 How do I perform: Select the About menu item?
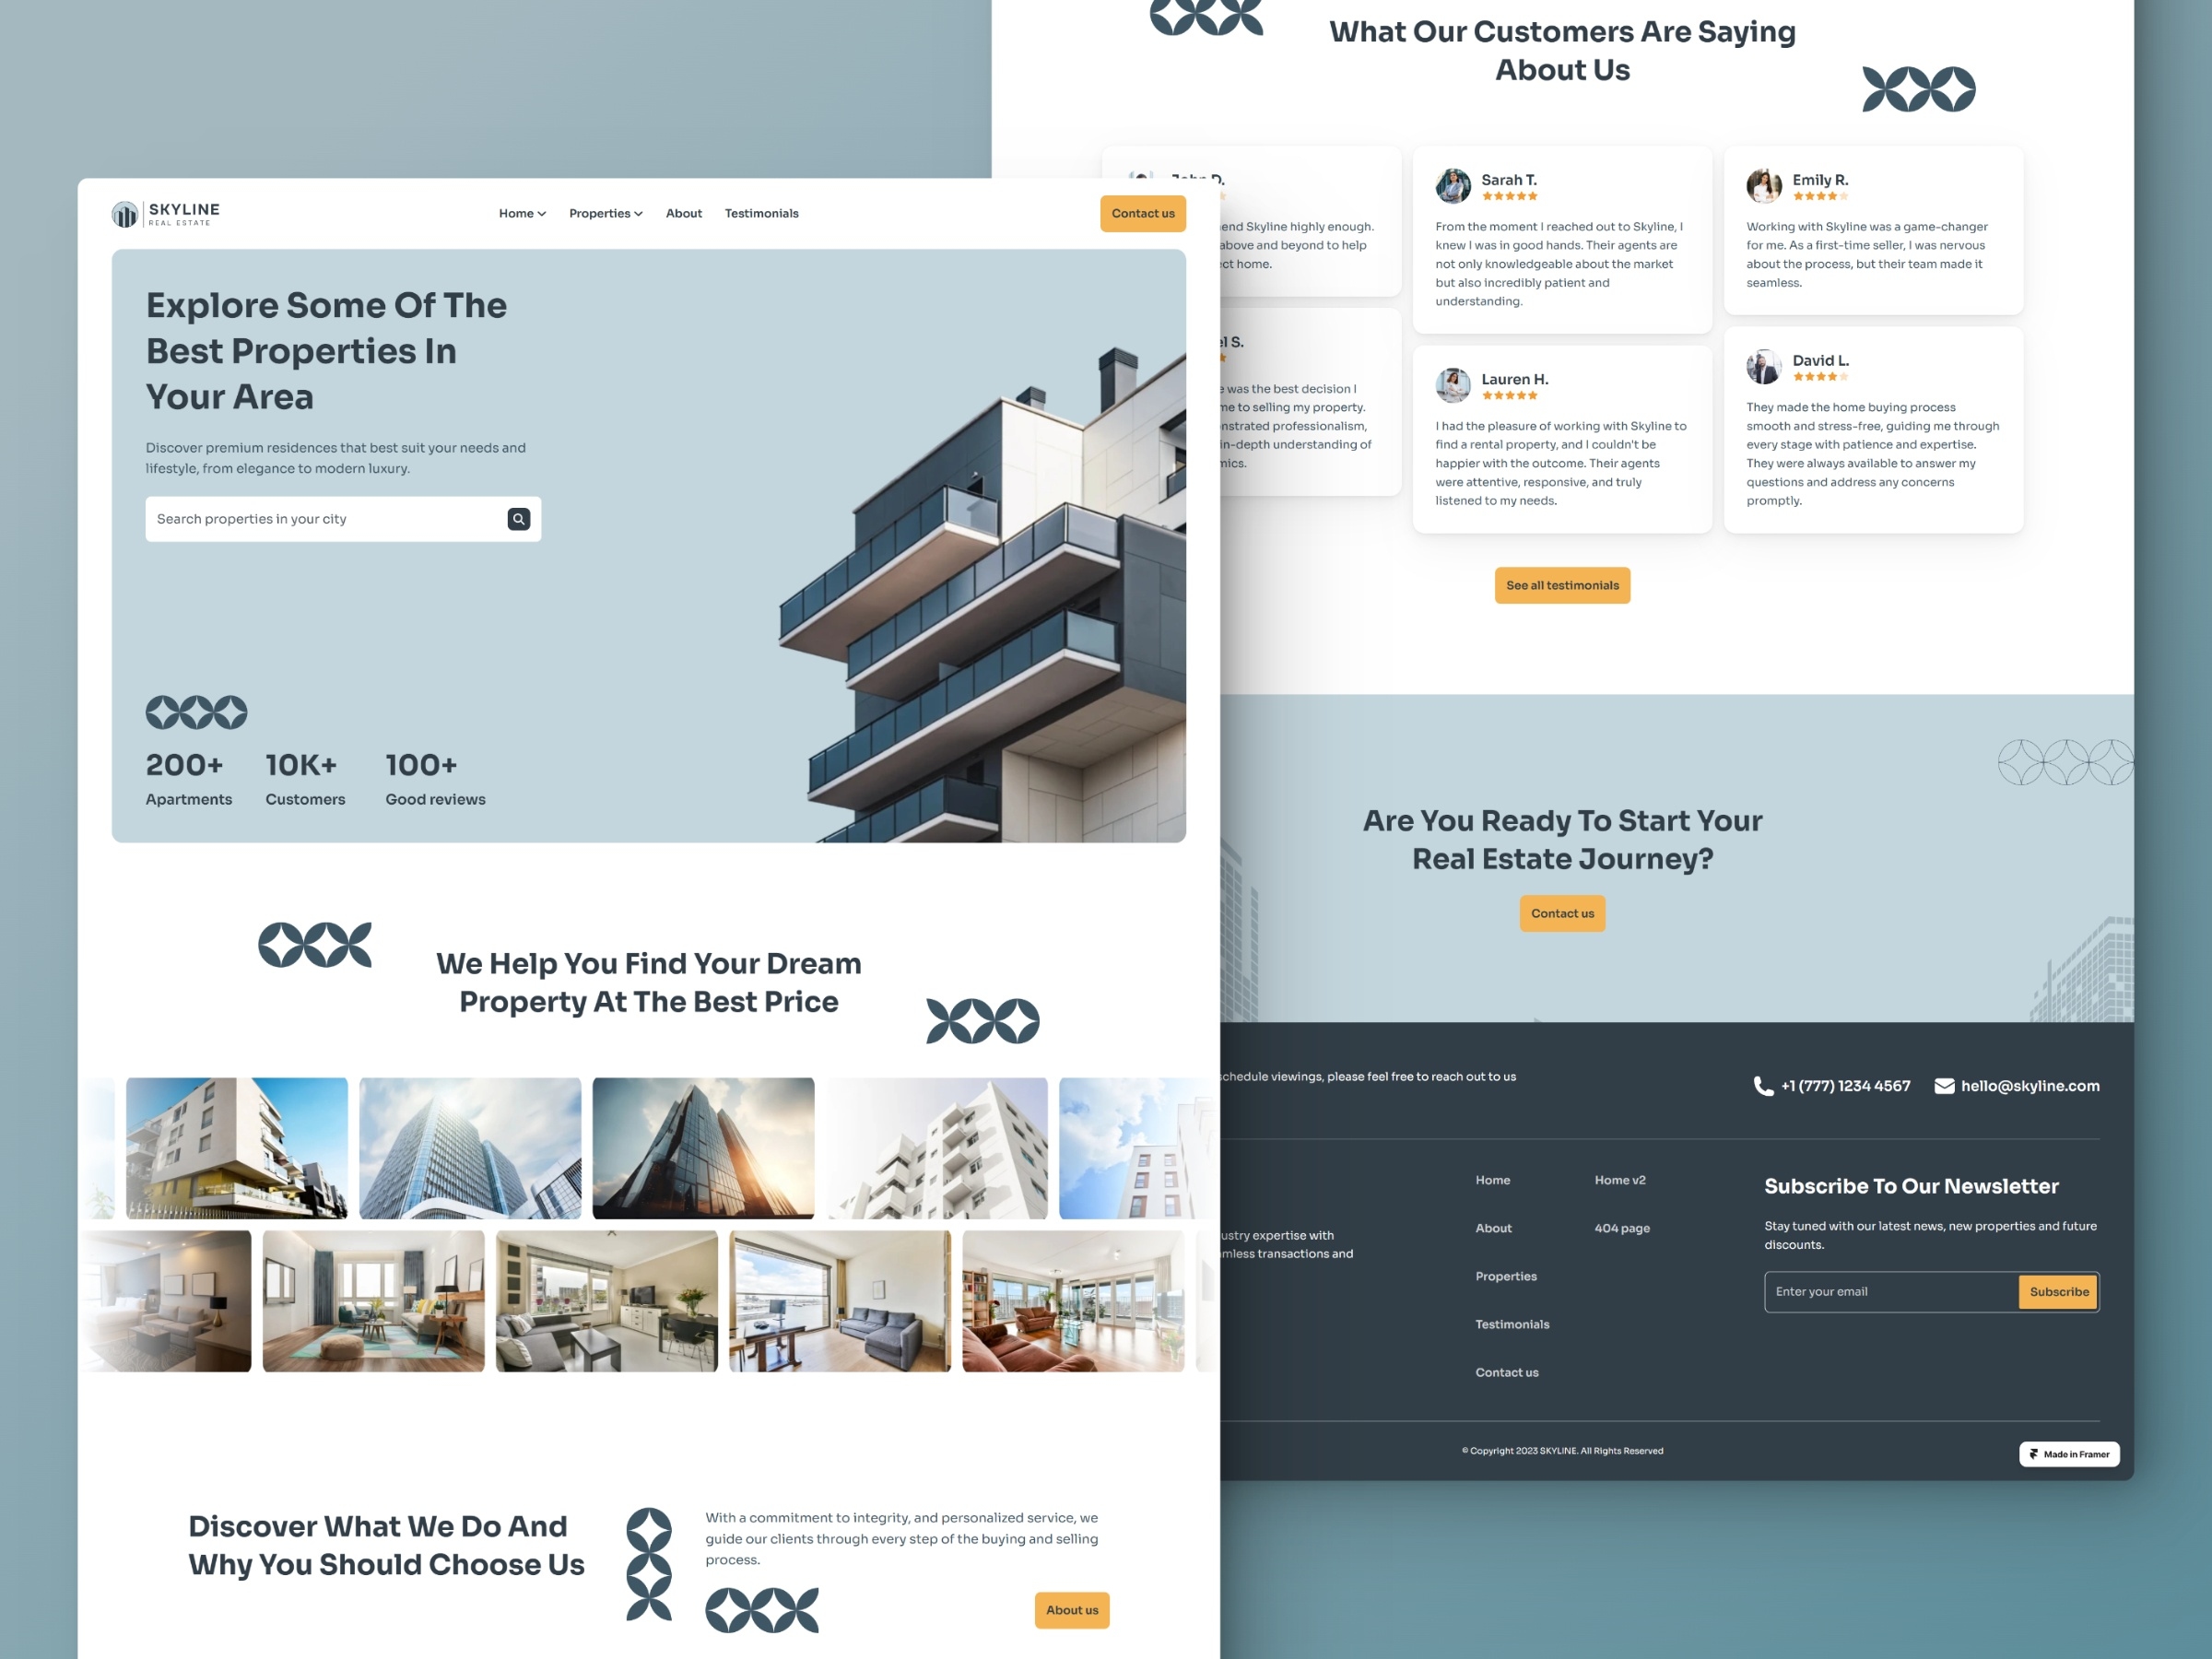(x=683, y=213)
